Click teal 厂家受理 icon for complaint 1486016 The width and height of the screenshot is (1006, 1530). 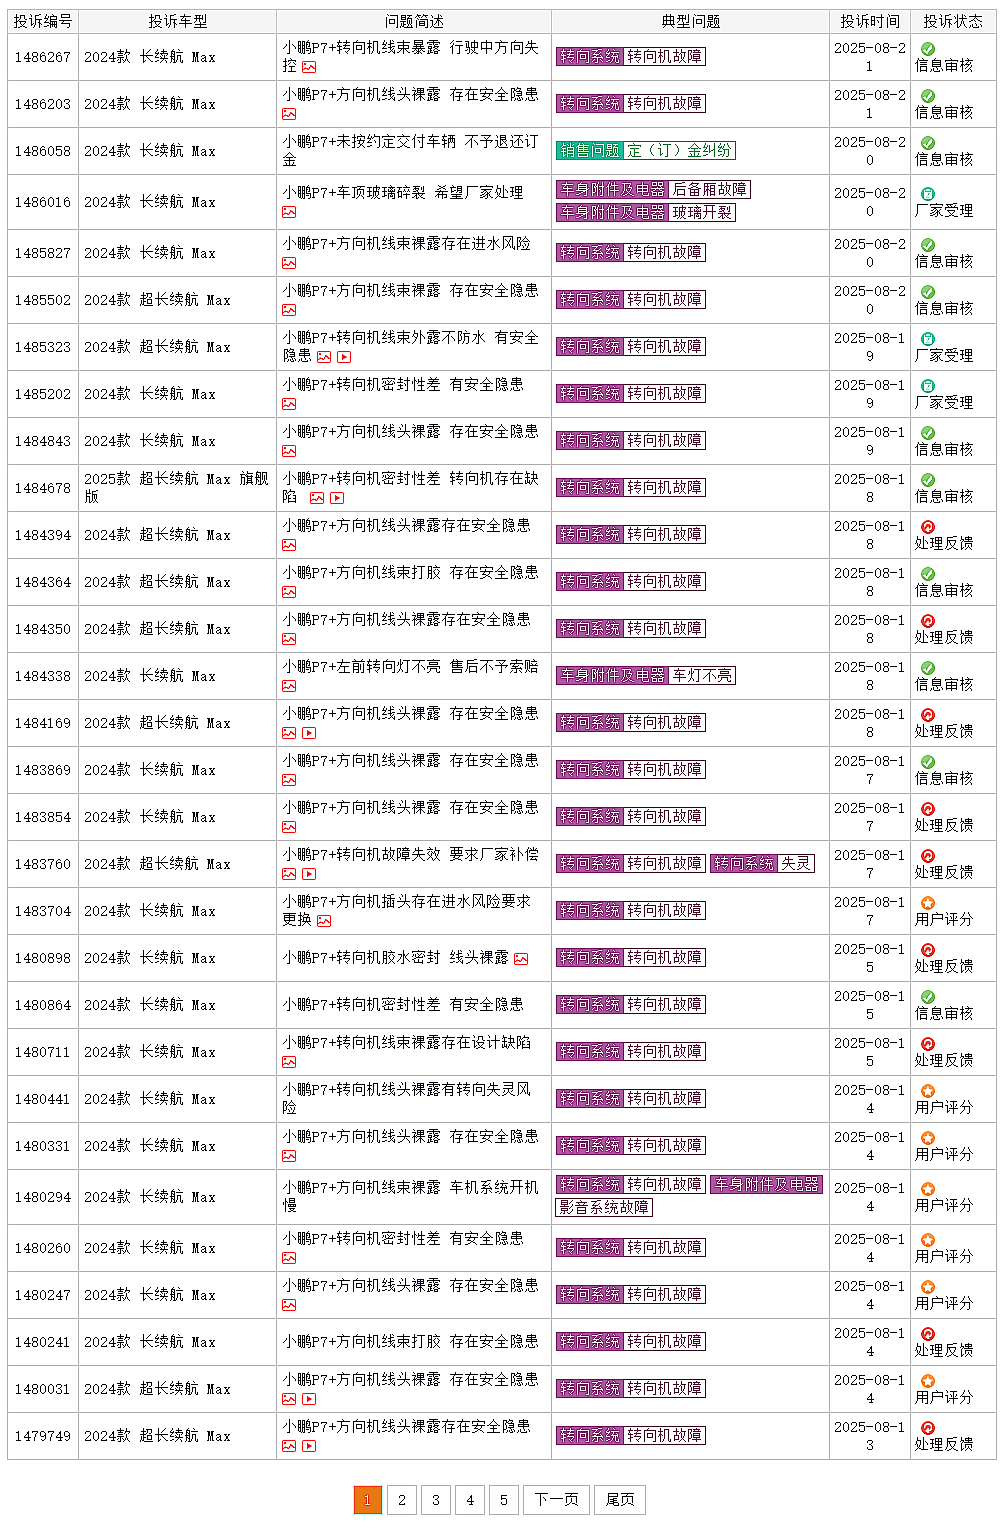pos(928,194)
